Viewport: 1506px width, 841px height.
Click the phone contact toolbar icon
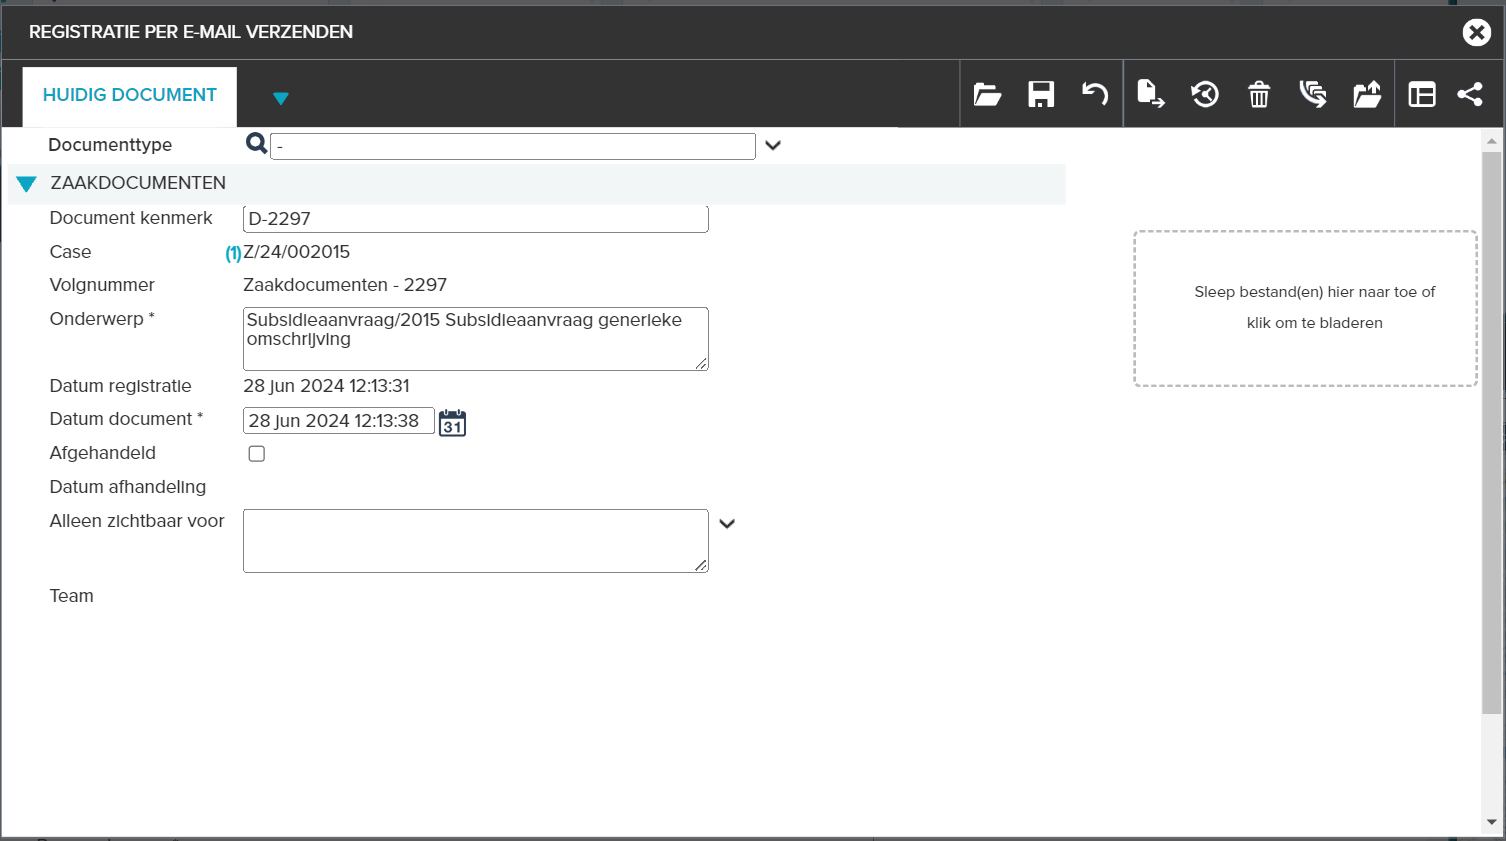coord(1313,94)
